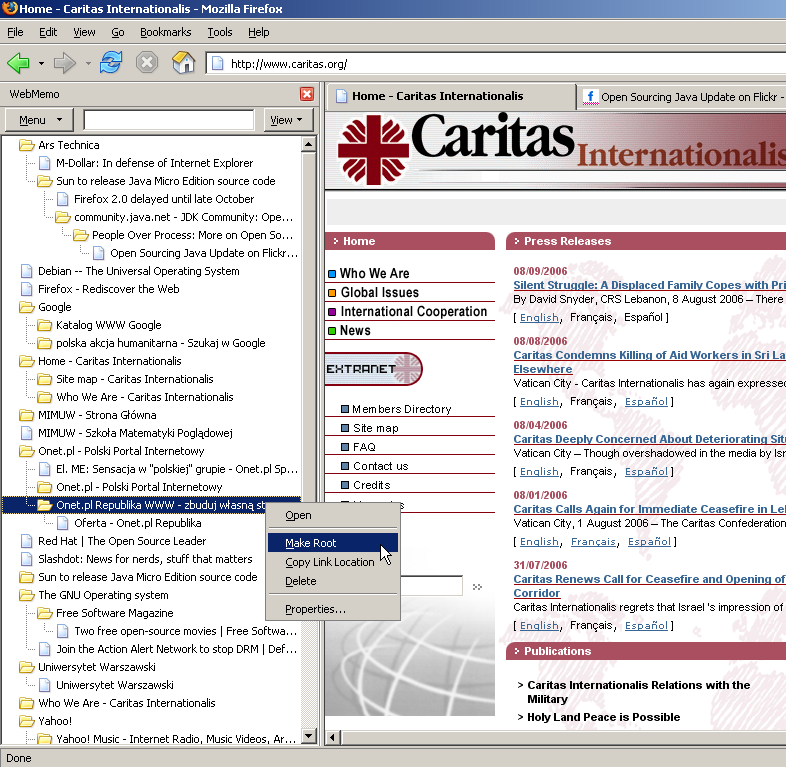Select Oferta - Onet.pl Republika item
This screenshot has width=786, height=768.
click(x=137, y=523)
